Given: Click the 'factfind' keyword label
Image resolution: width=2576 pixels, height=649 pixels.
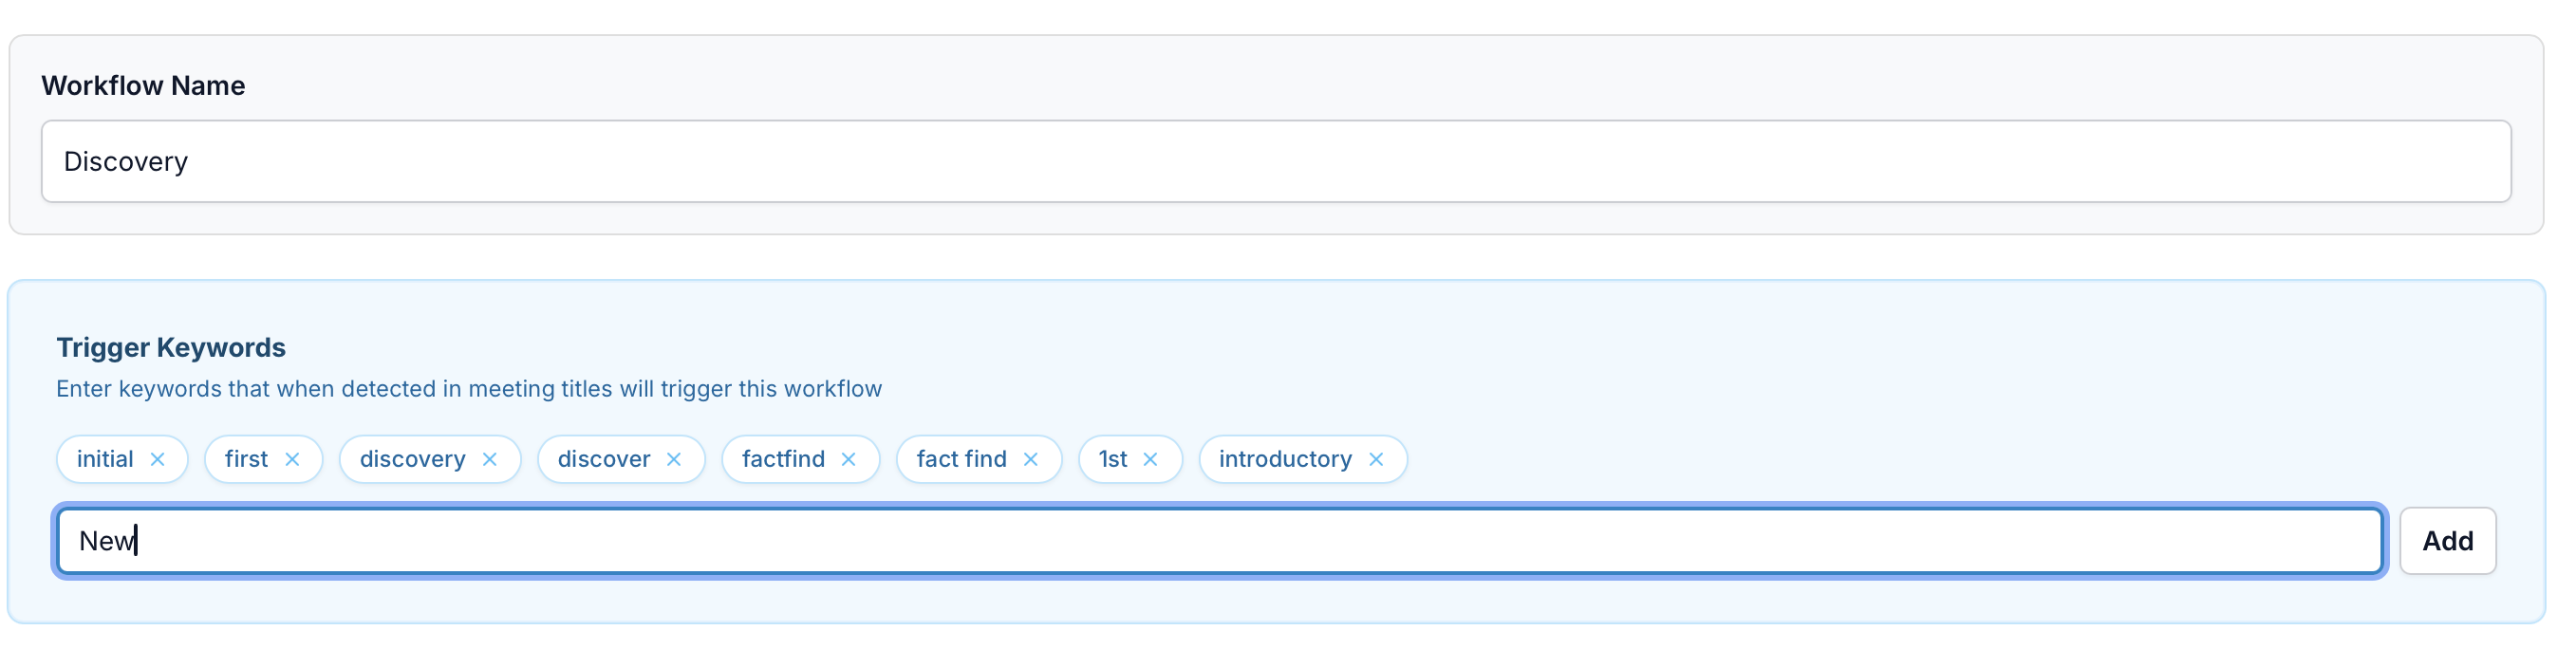Looking at the screenshot, I should [783, 459].
